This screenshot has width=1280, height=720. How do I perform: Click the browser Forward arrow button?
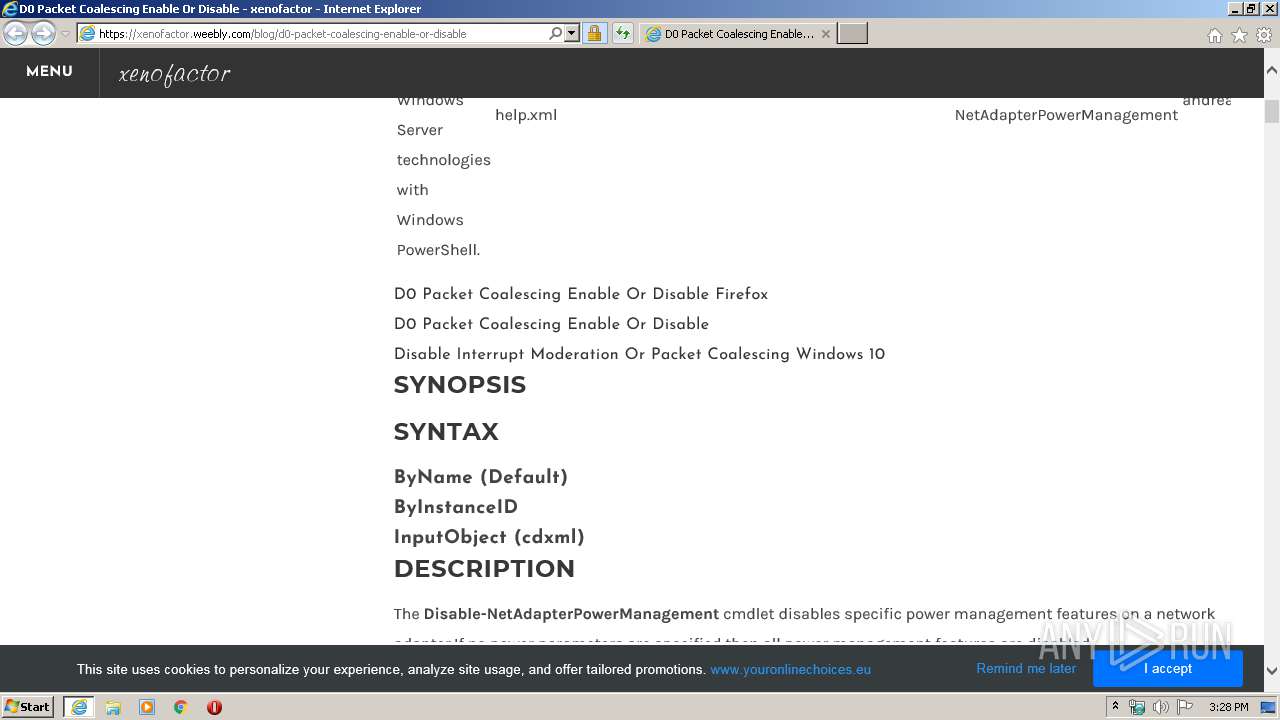43,33
